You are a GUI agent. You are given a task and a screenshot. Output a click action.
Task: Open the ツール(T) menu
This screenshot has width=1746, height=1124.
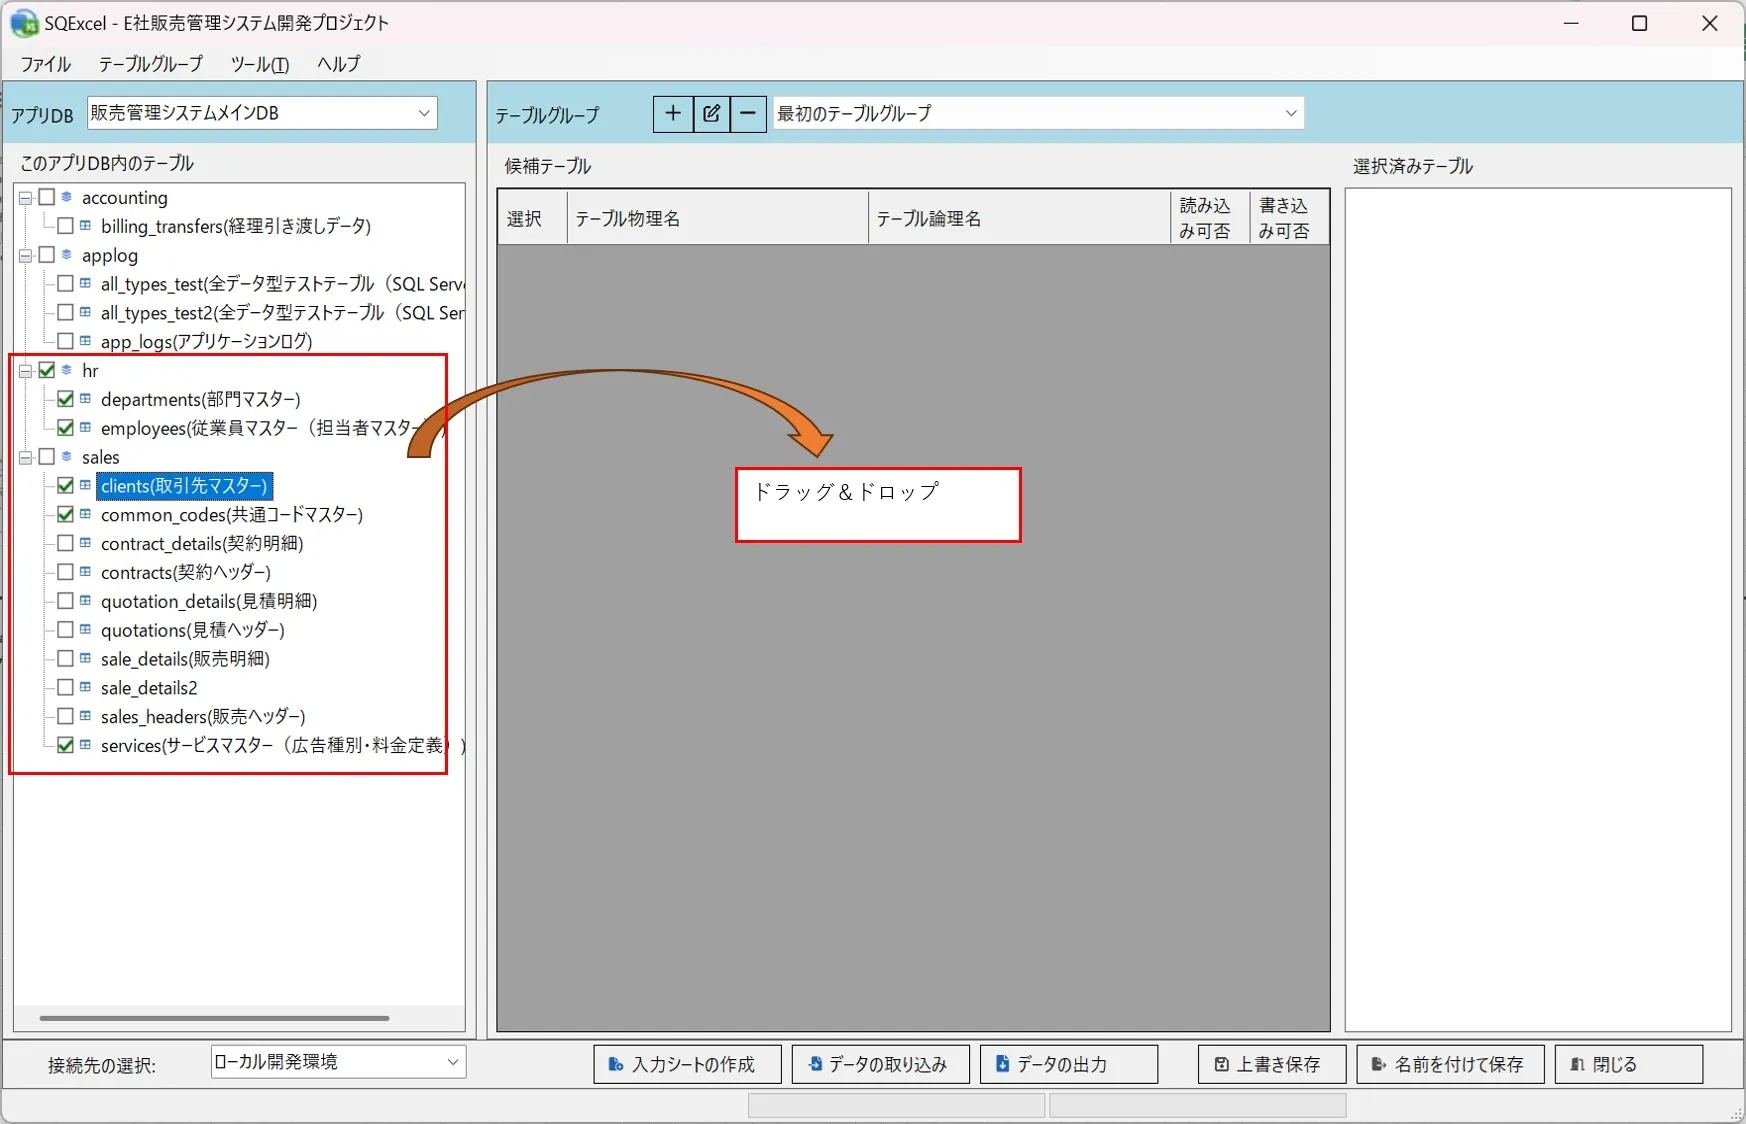260,64
